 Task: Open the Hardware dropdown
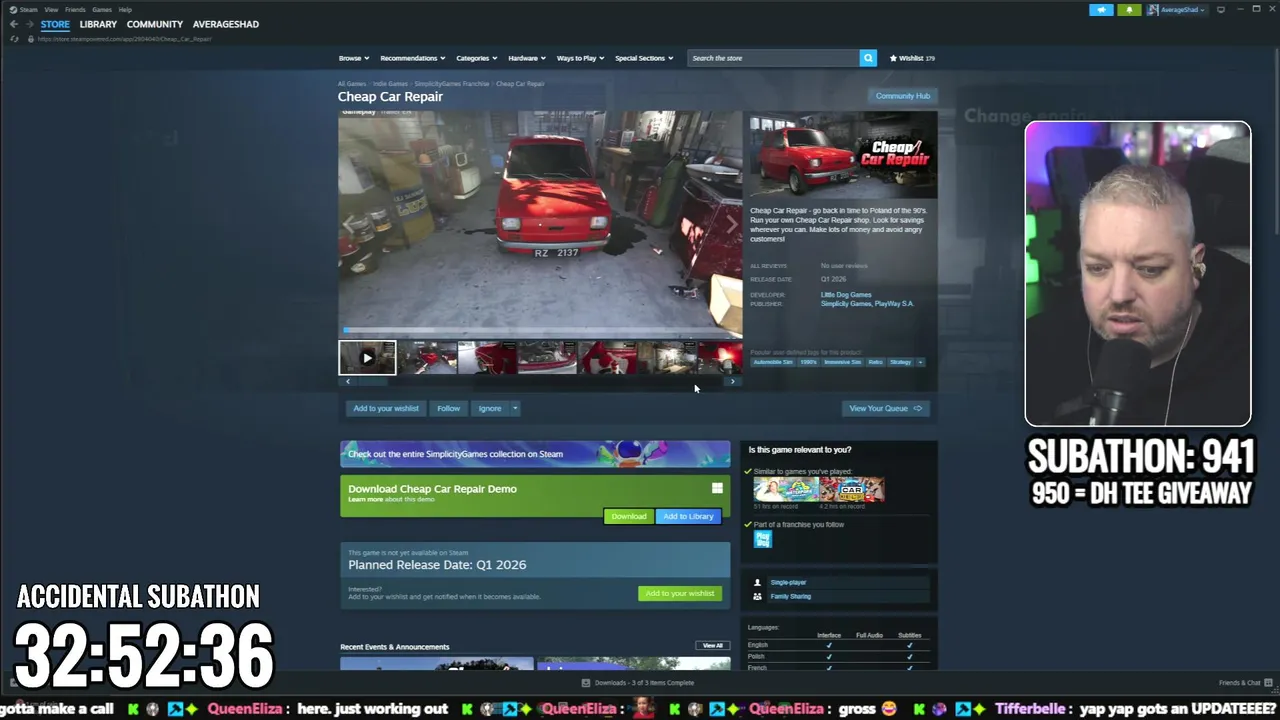coord(527,58)
